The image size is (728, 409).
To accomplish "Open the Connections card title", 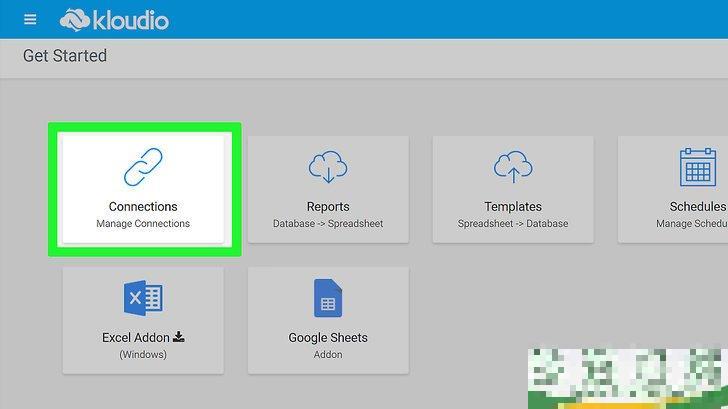I will coord(143,207).
